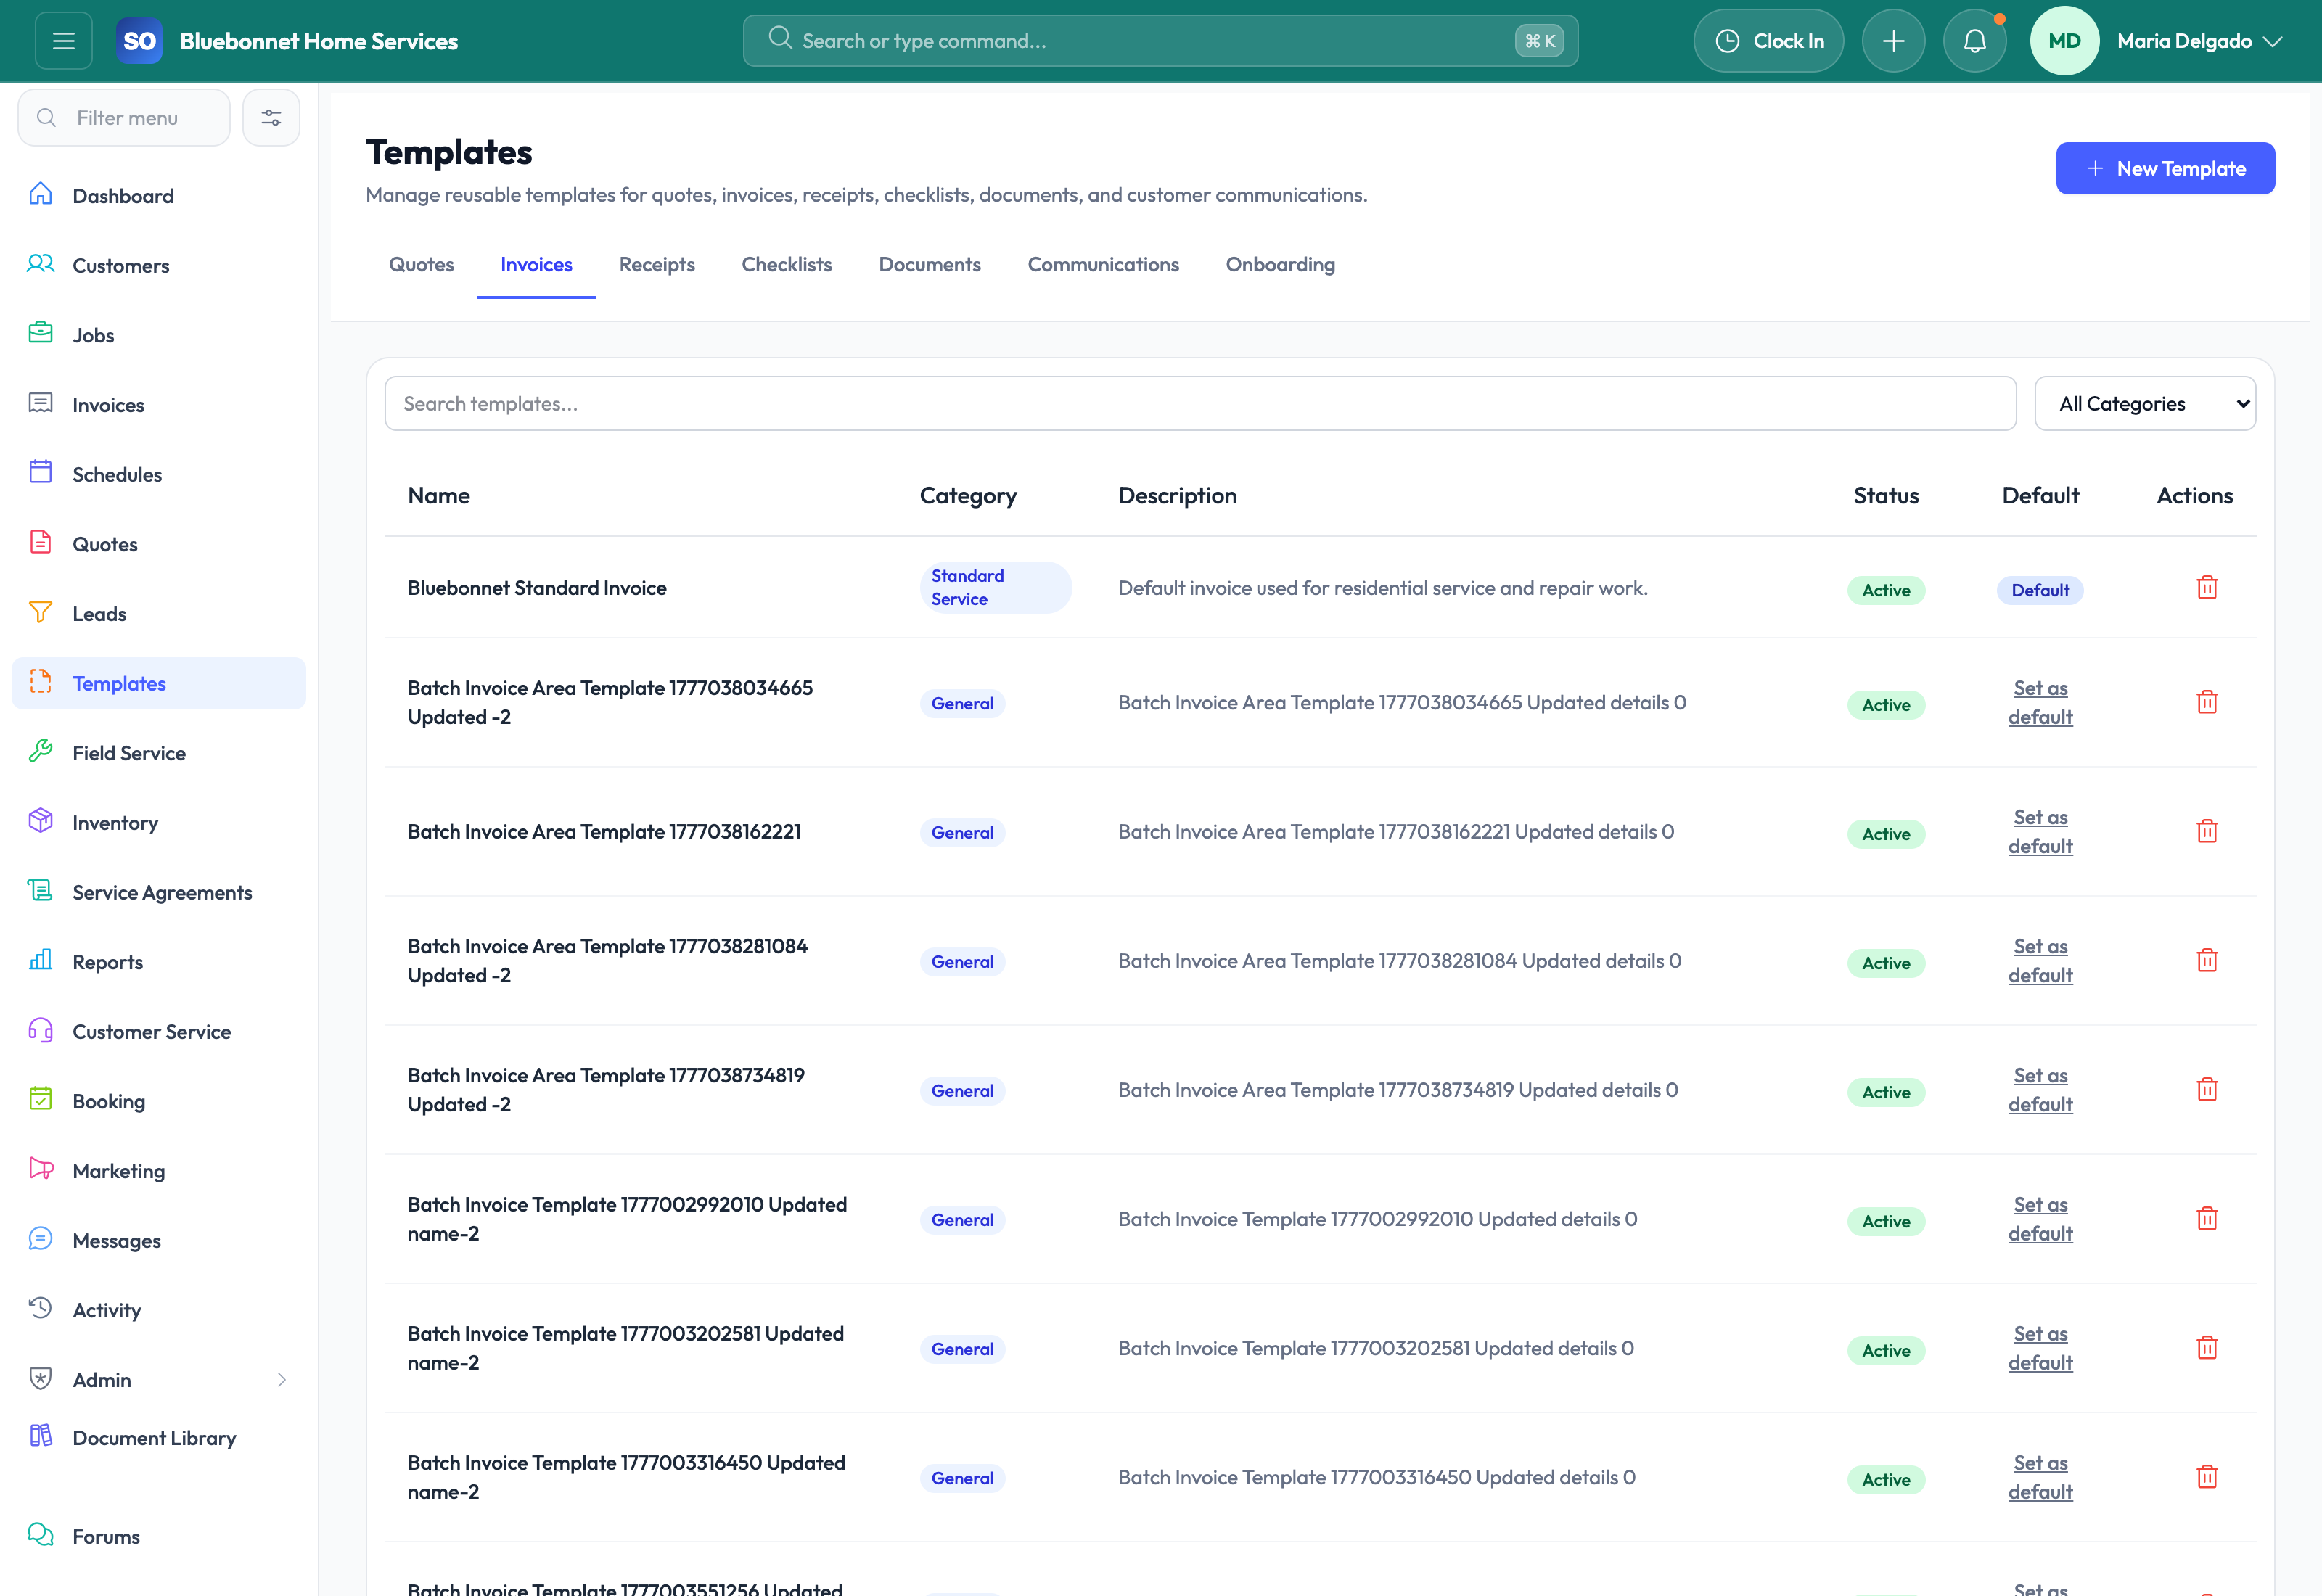Focus the Search or type command box

pyautogui.click(x=1160, y=41)
